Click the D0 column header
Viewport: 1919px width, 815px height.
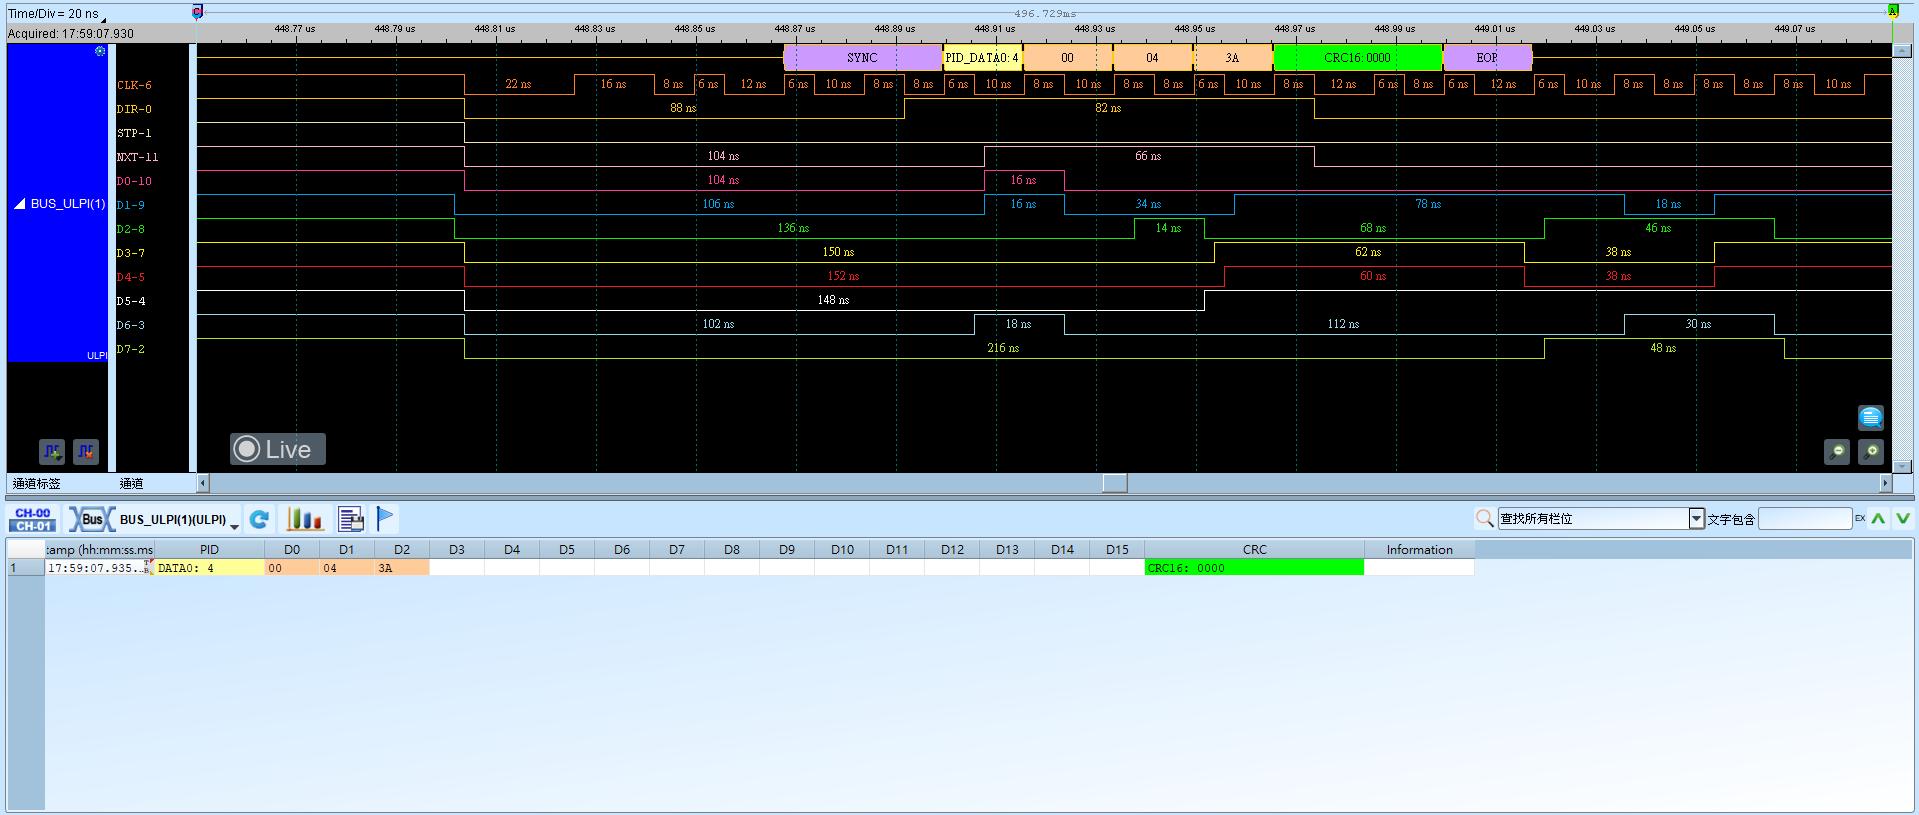[292, 550]
